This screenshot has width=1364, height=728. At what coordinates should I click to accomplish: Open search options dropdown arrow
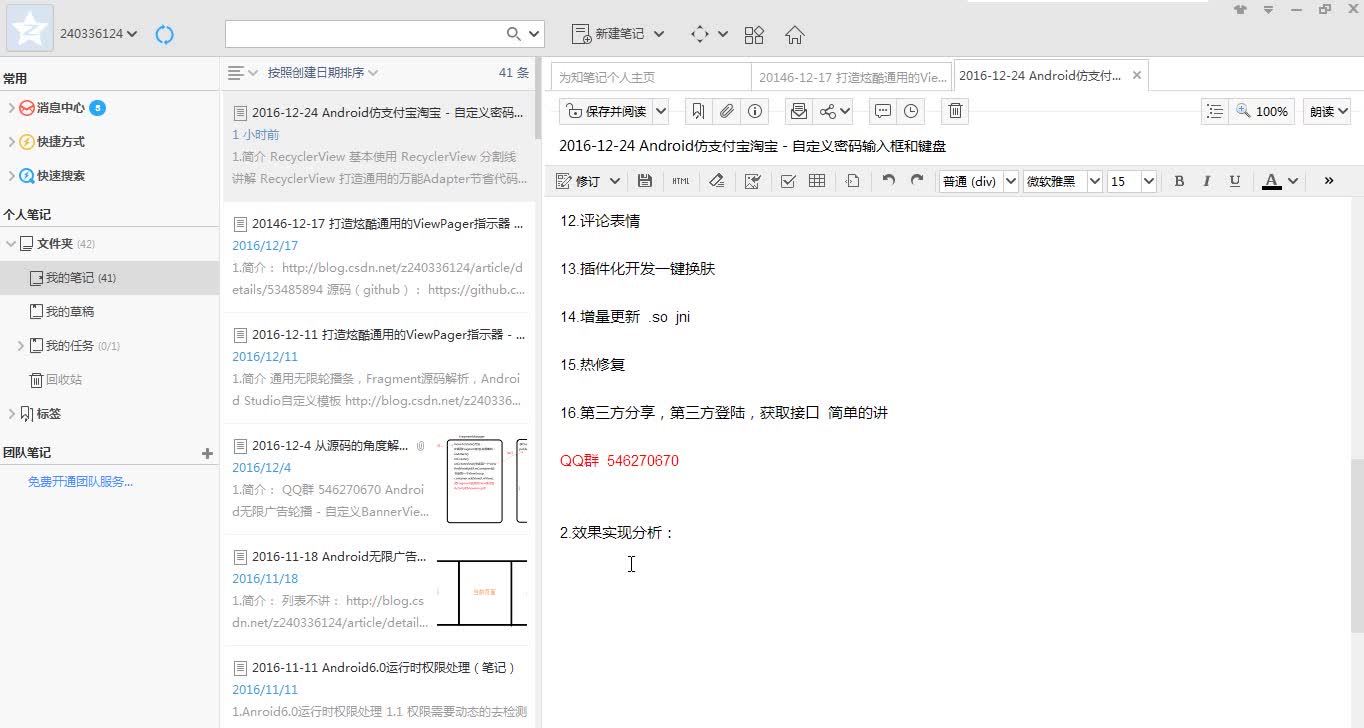(534, 34)
